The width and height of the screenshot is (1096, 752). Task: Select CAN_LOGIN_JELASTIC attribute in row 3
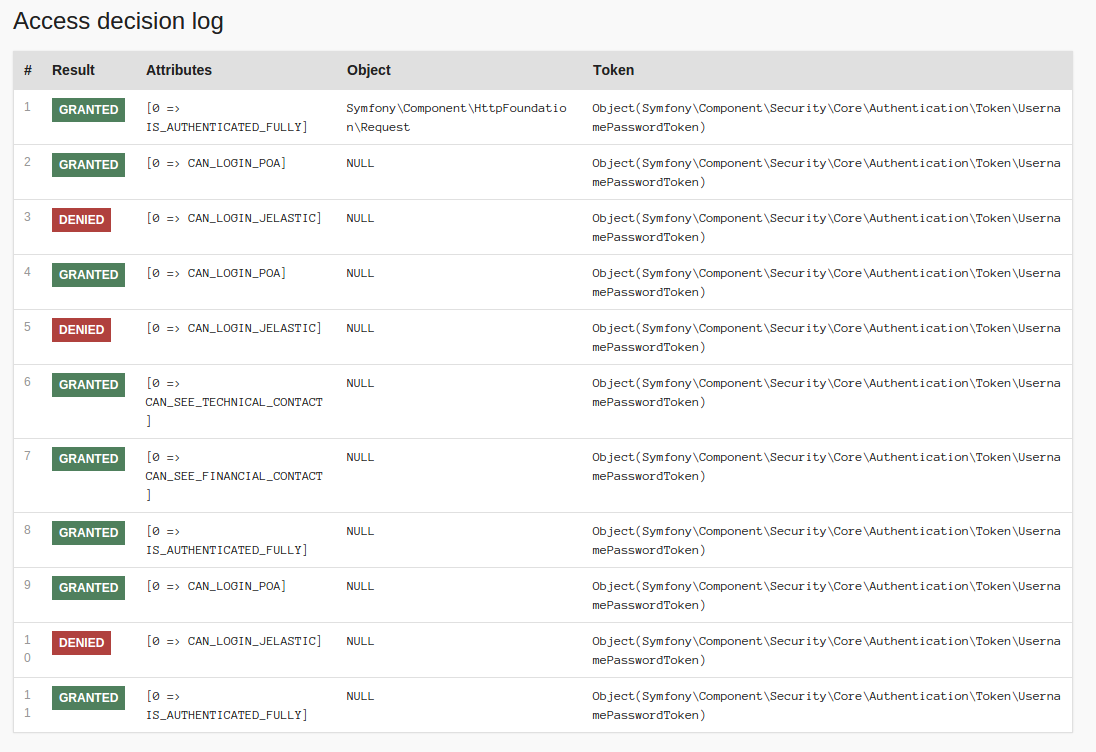[233, 219]
